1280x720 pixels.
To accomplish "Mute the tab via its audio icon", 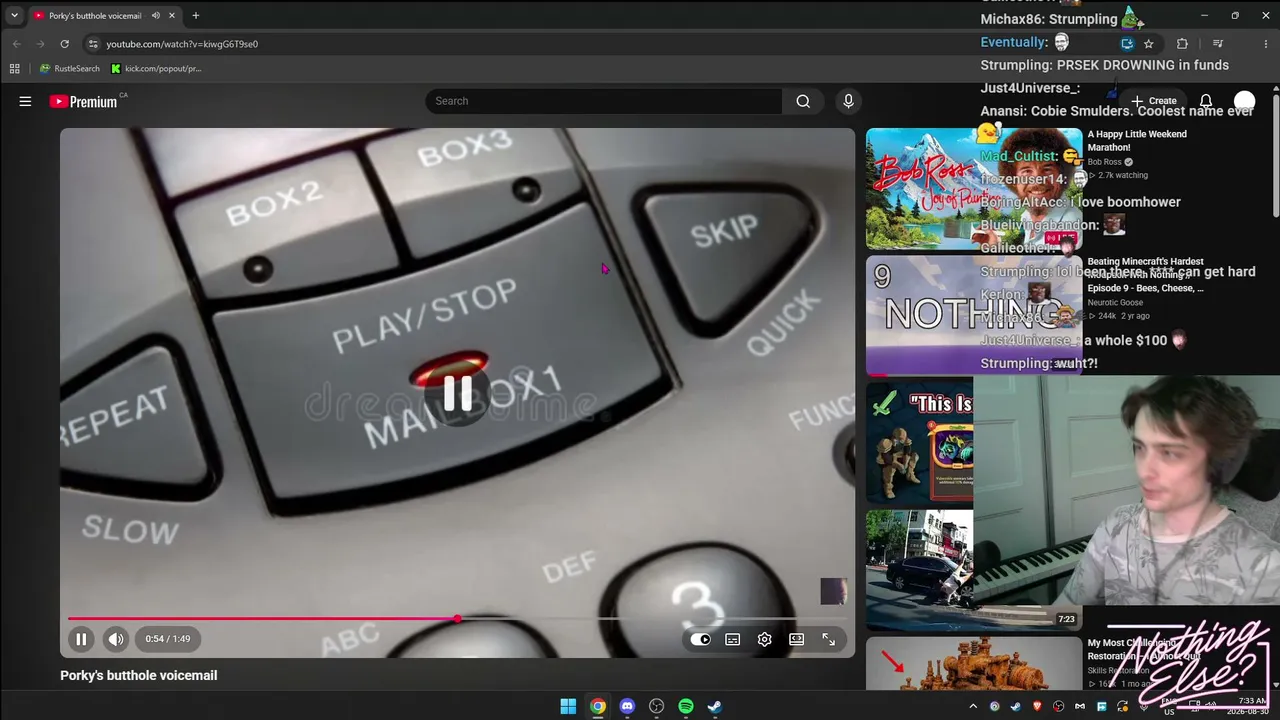I will tap(156, 16).
